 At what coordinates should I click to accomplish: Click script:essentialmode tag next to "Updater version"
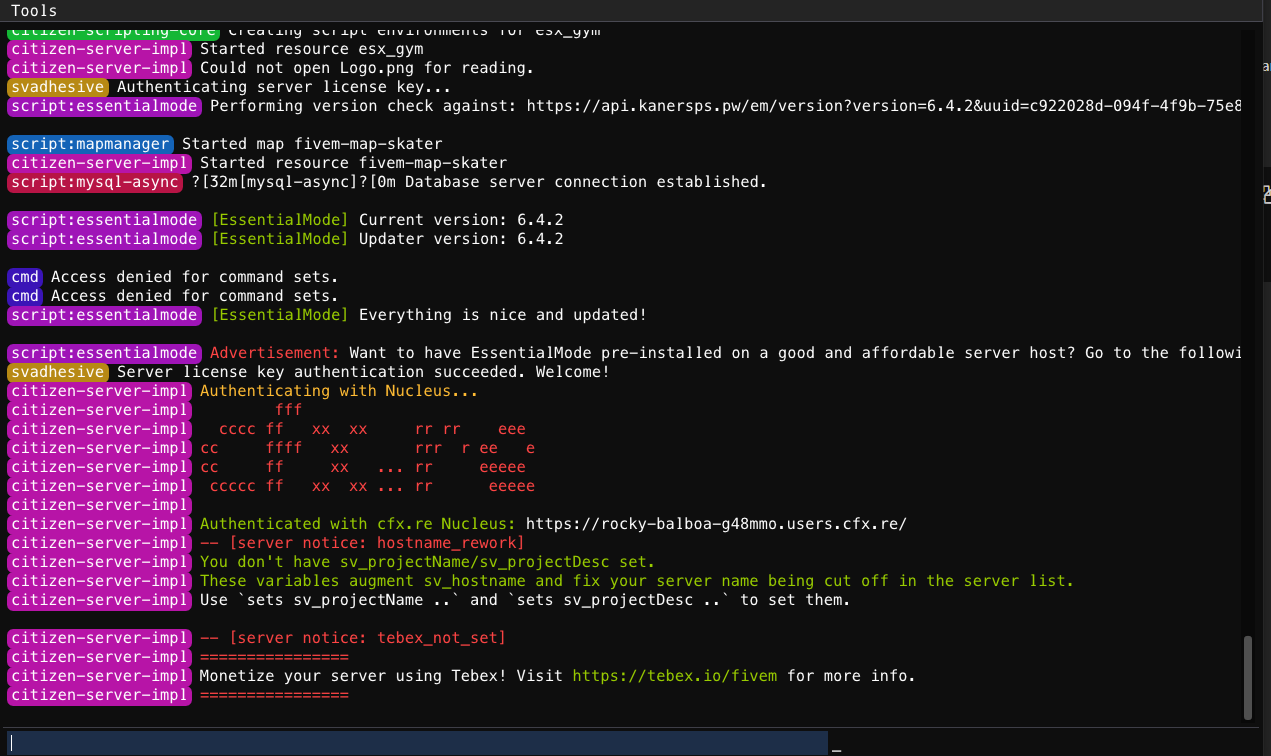[104, 239]
